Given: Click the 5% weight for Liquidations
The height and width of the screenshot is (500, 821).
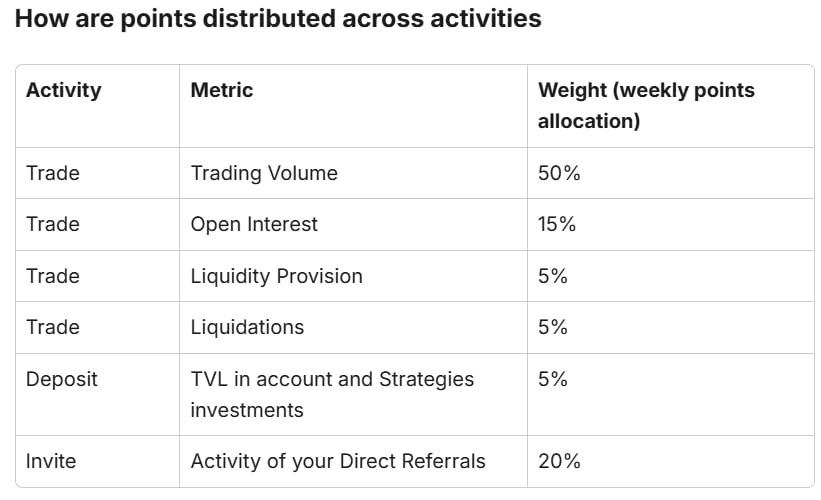Looking at the screenshot, I should point(553,327).
